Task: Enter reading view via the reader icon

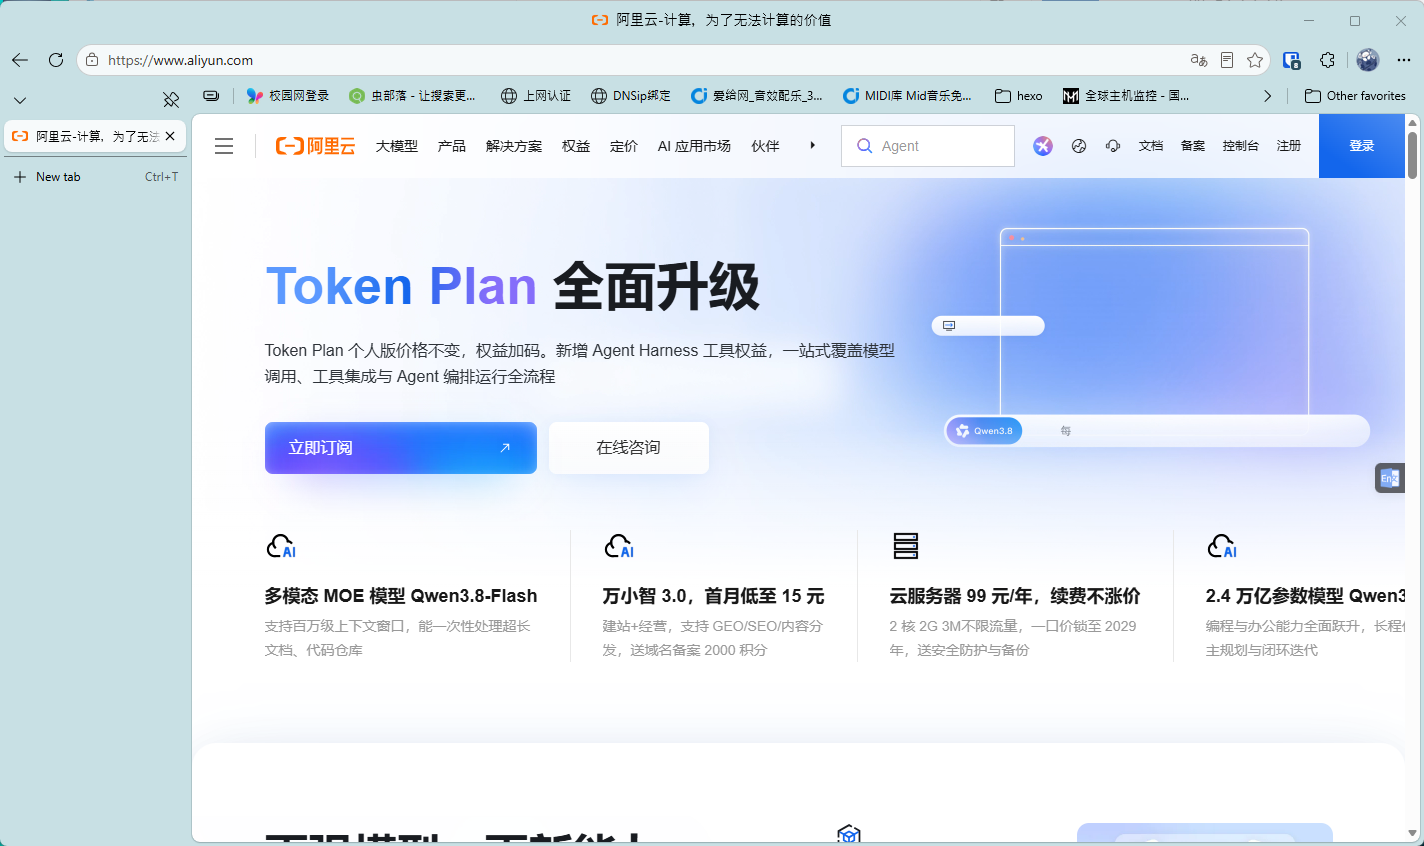Action: 1227,60
